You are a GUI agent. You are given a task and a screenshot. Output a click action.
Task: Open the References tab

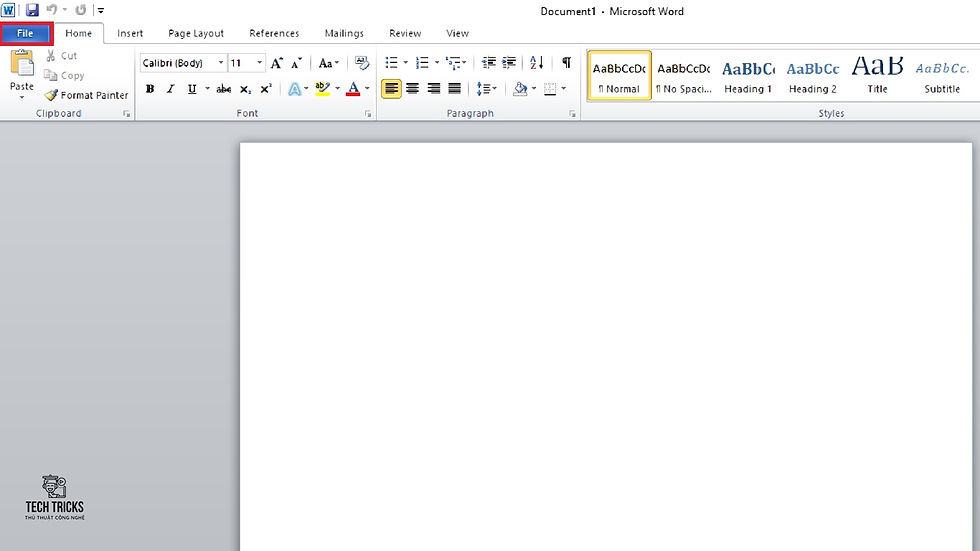coord(274,34)
